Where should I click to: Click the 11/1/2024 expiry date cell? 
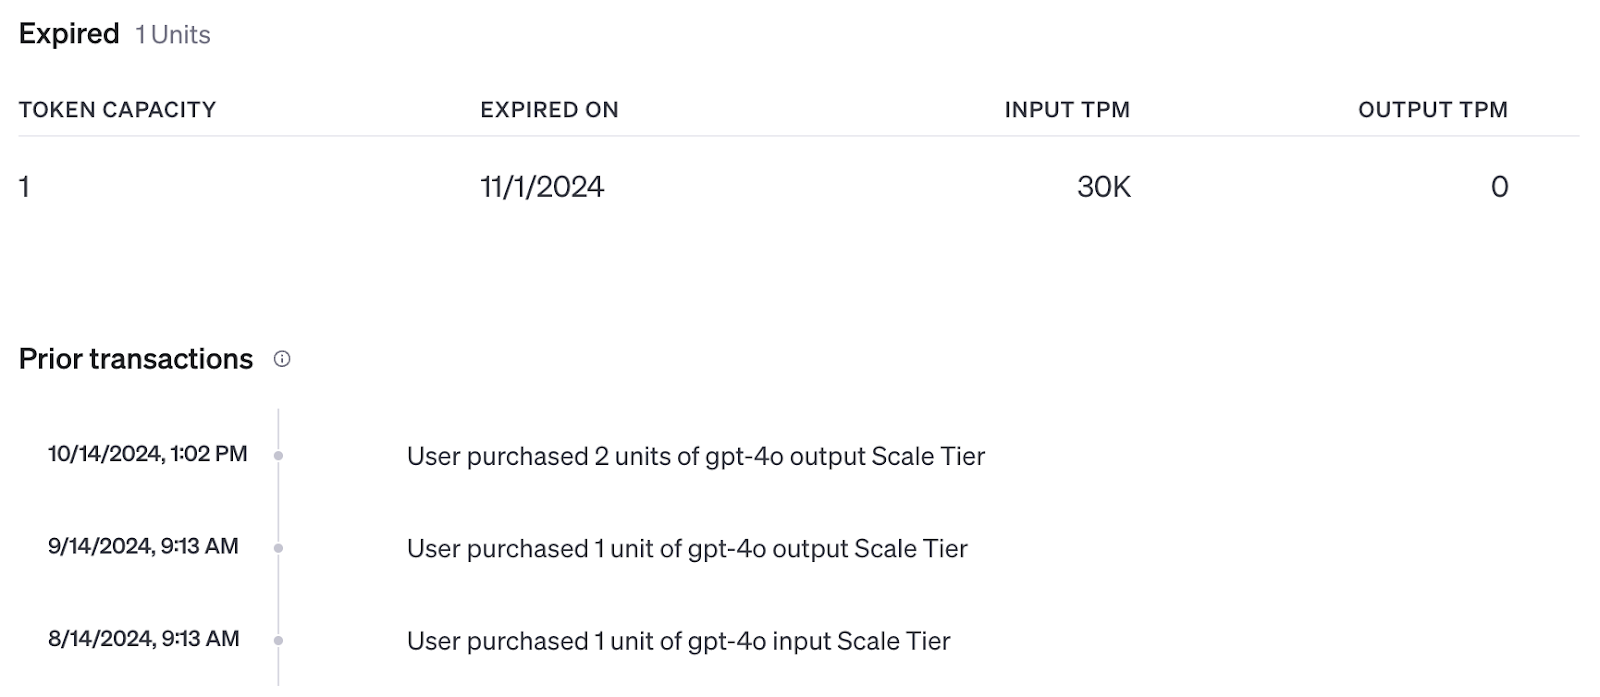point(542,187)
